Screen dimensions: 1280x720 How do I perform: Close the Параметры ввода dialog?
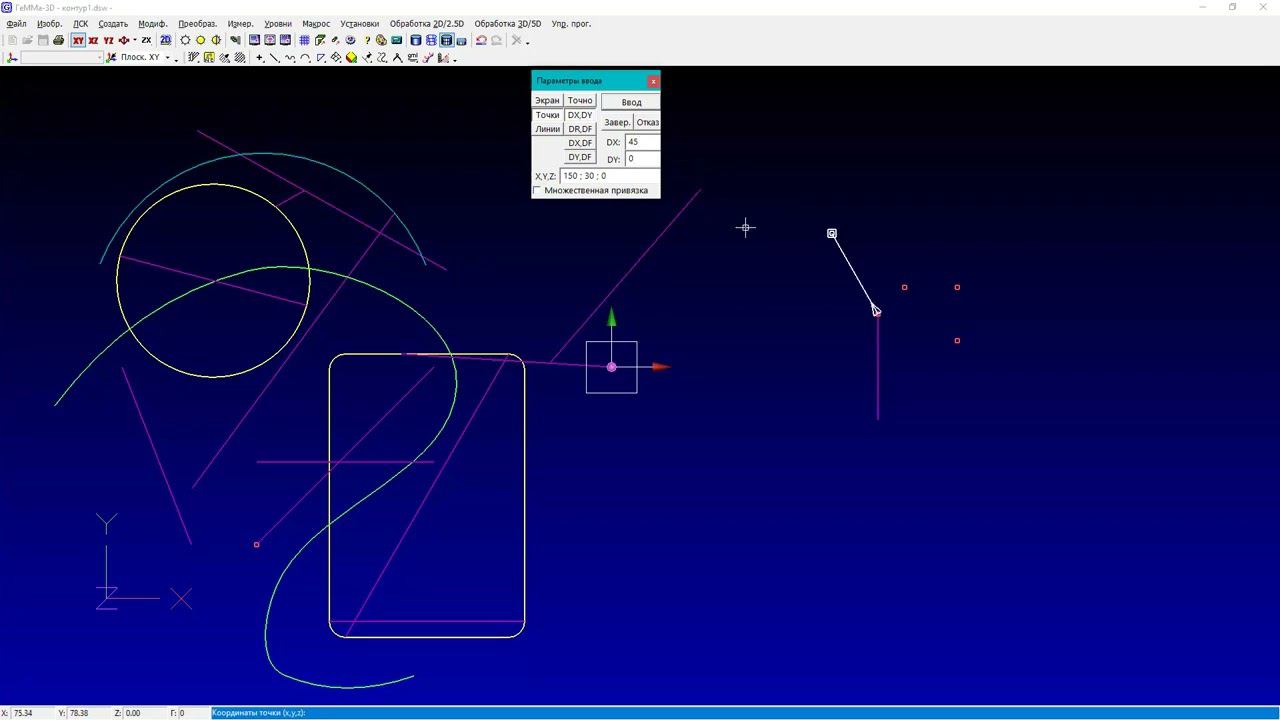point(653,81)
